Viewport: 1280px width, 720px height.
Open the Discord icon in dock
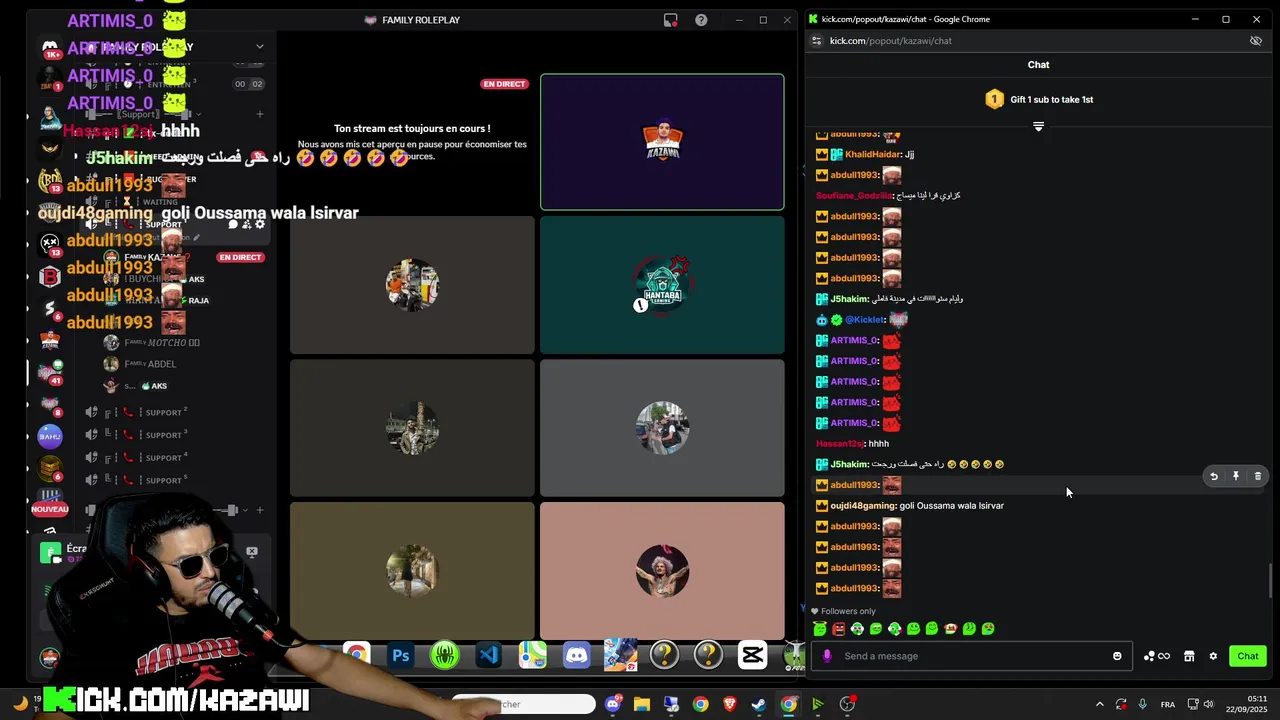tap(577, 656)
